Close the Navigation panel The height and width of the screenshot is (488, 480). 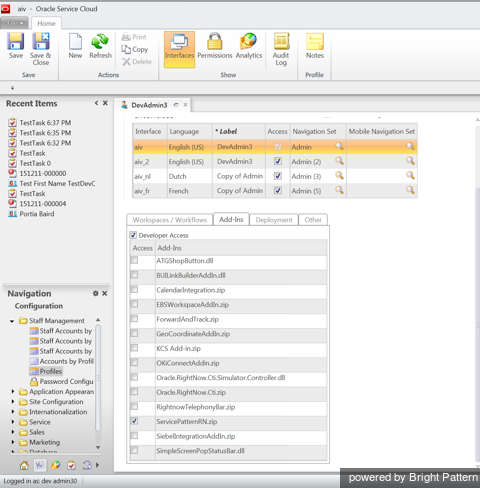click(x=105, y=293)
